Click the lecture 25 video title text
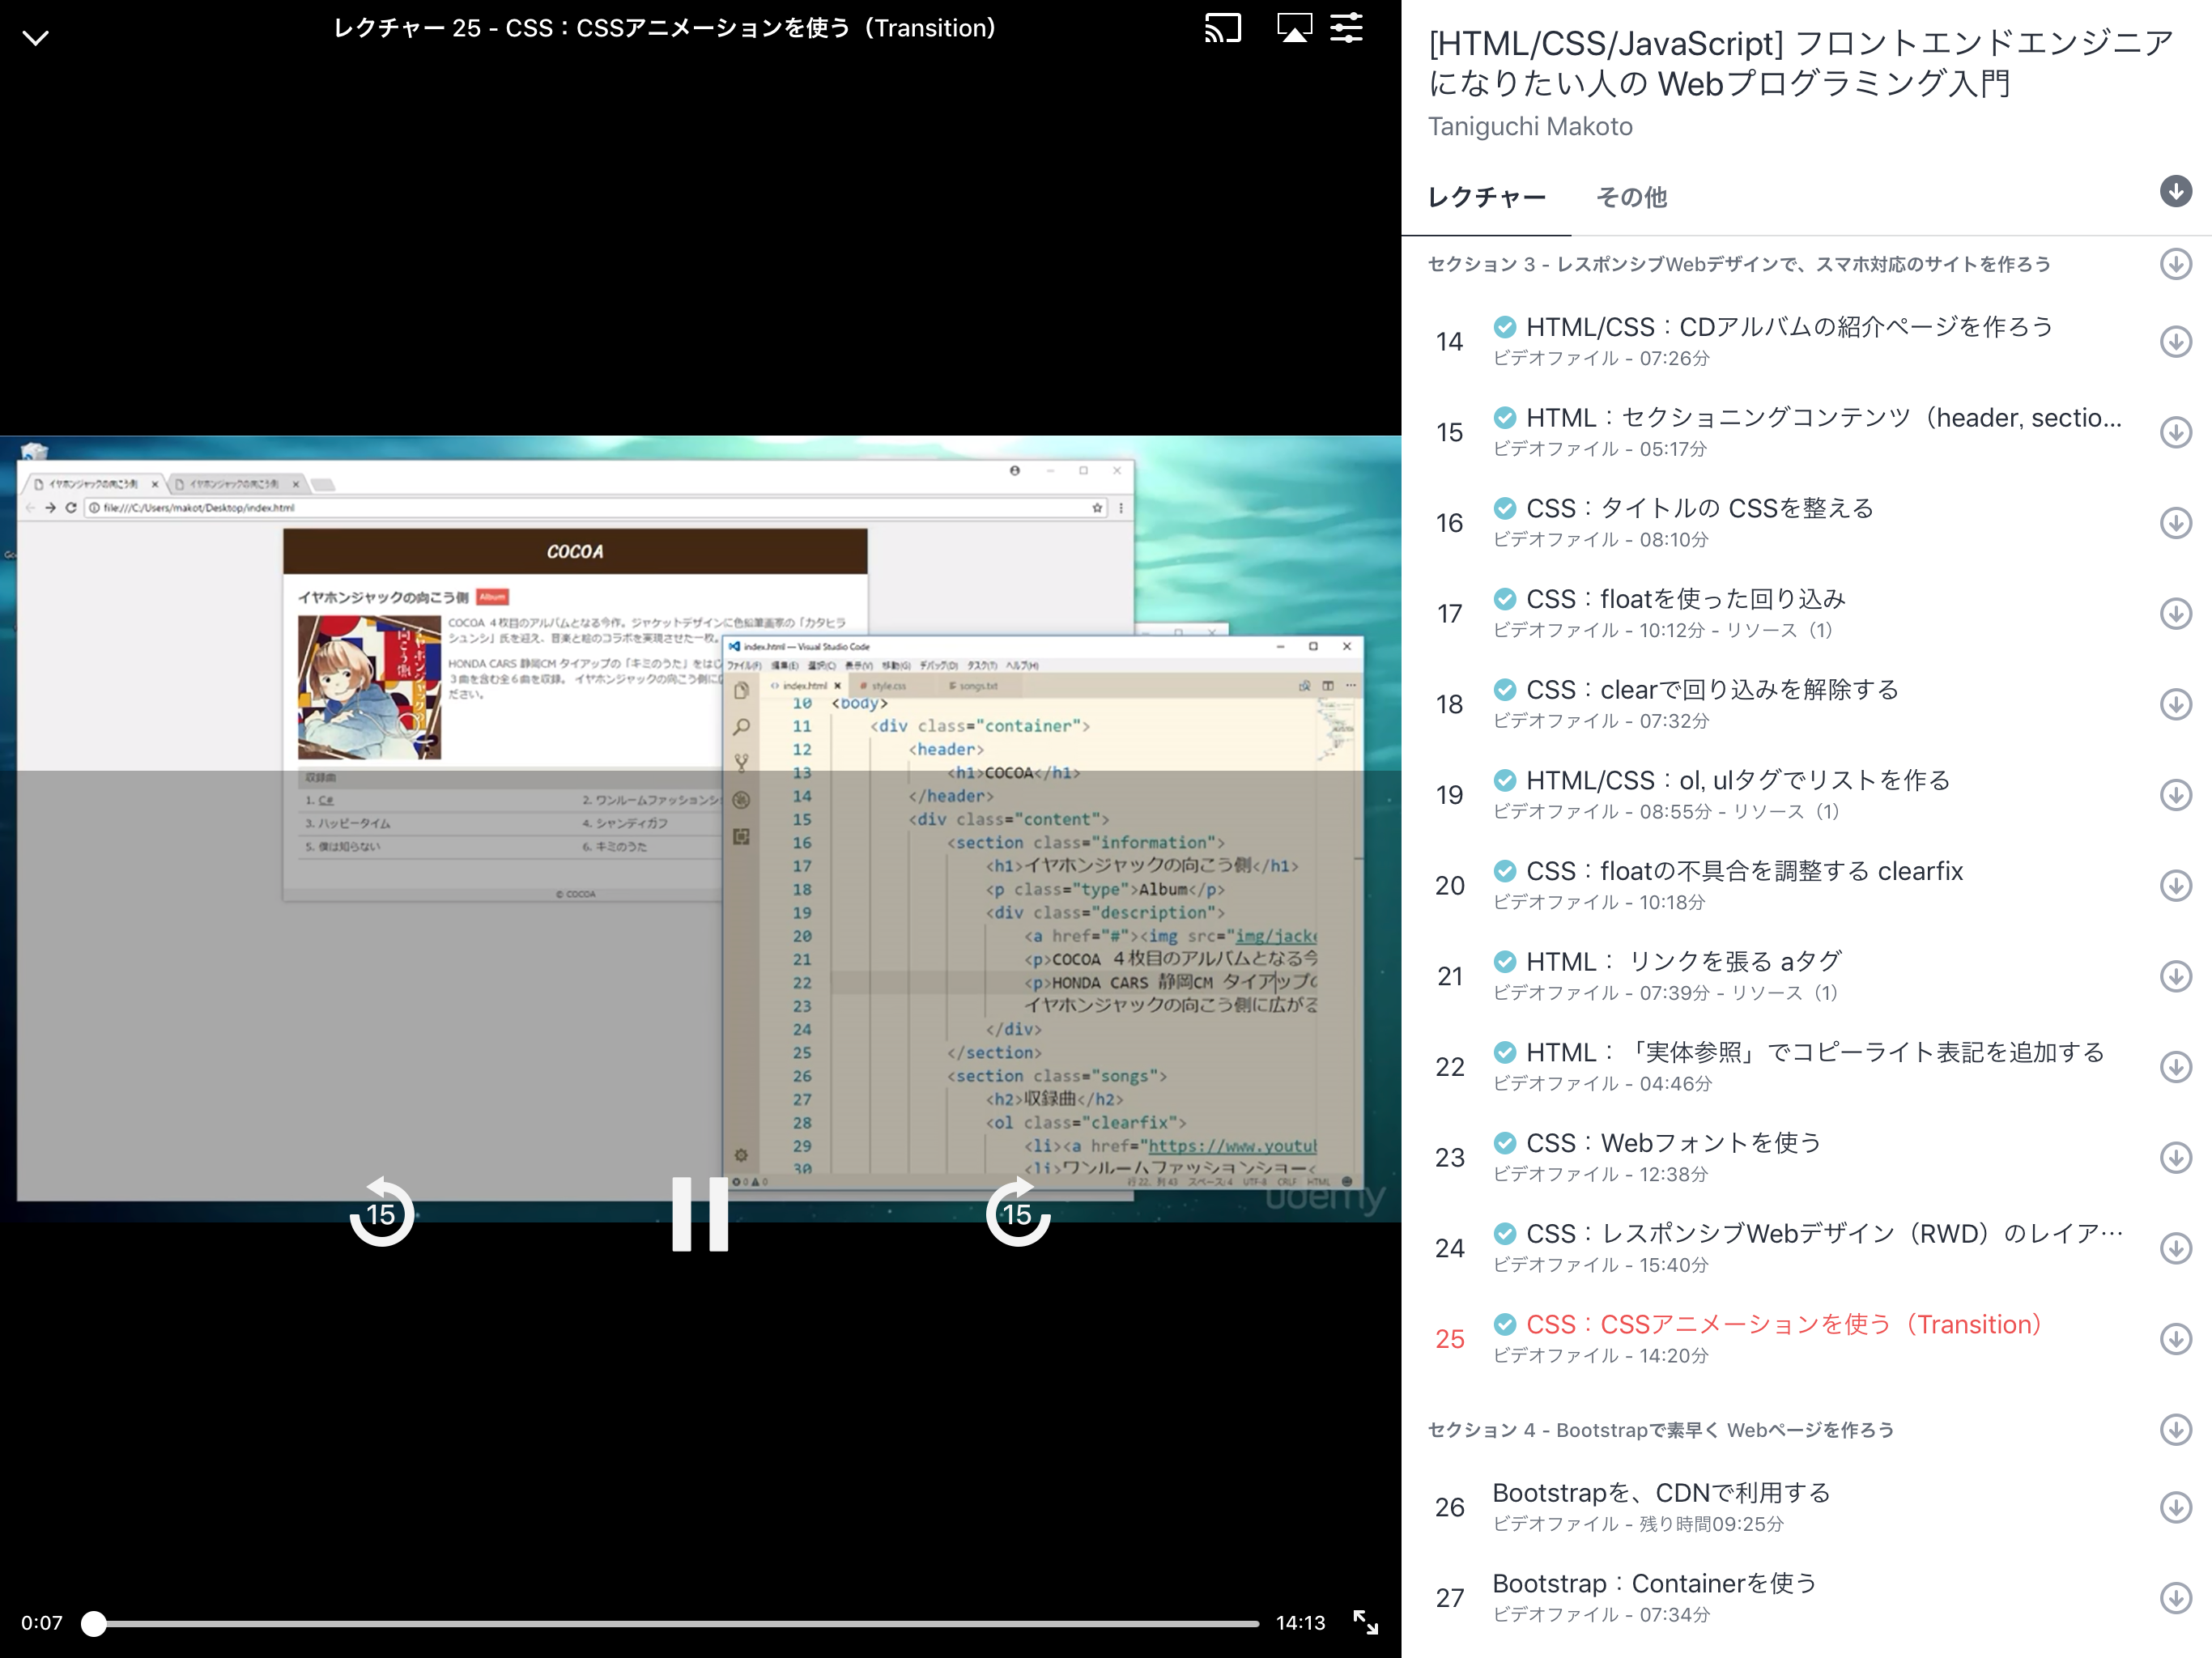This screenshot has height=1658, width=2212. 665,28
